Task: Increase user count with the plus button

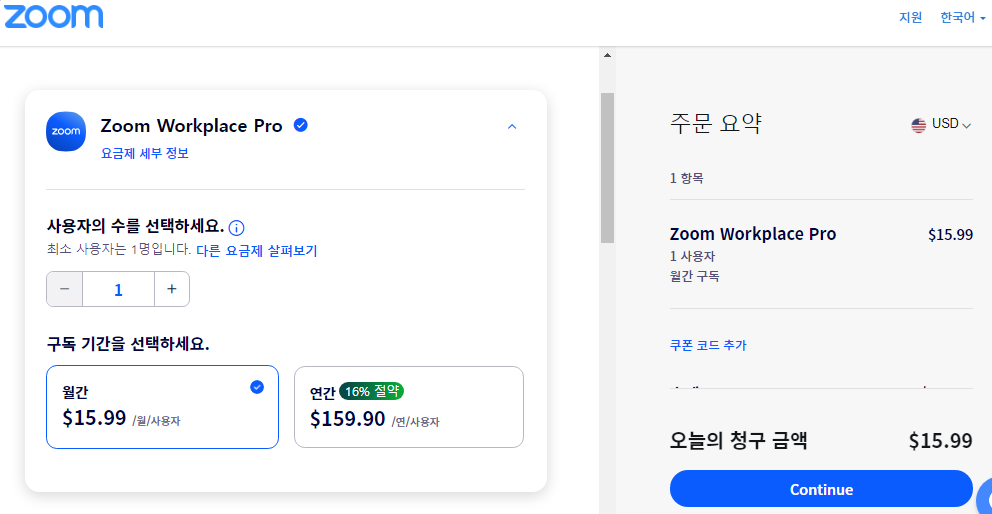Action: [x=172, y=289]
